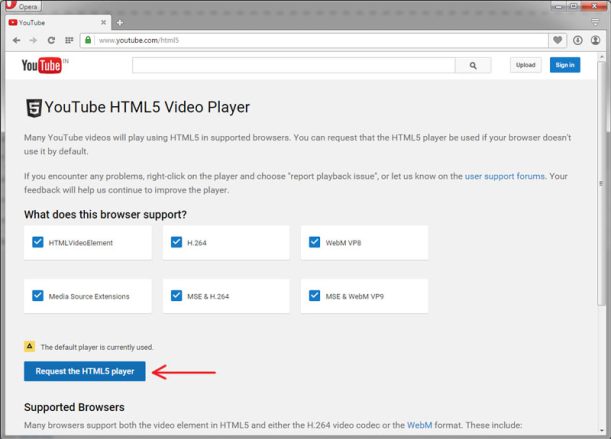Click Request the HTML5 player button
611x439 pixels.
85,371
